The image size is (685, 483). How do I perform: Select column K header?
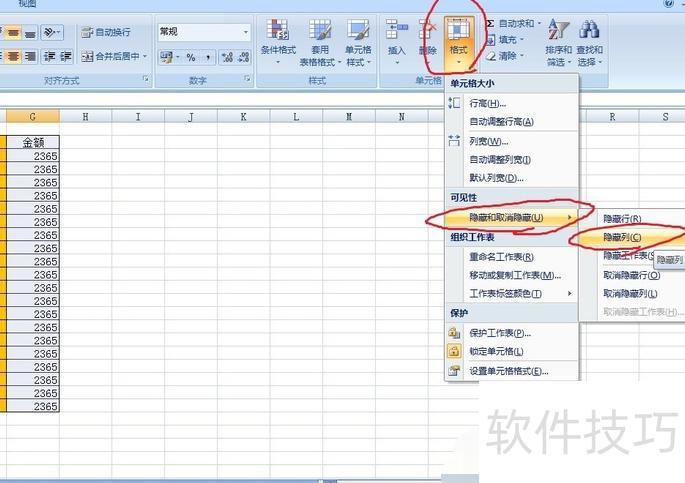point(243,117)
